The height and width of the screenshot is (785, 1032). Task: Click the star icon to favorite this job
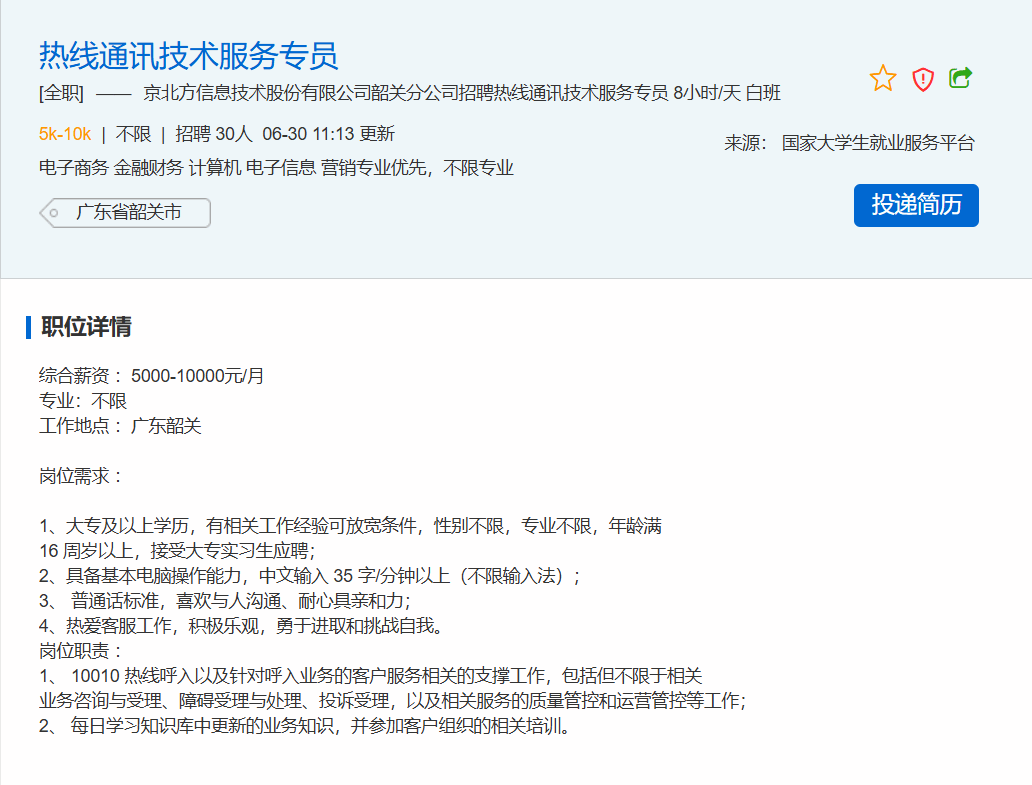[x=883, y=78]
